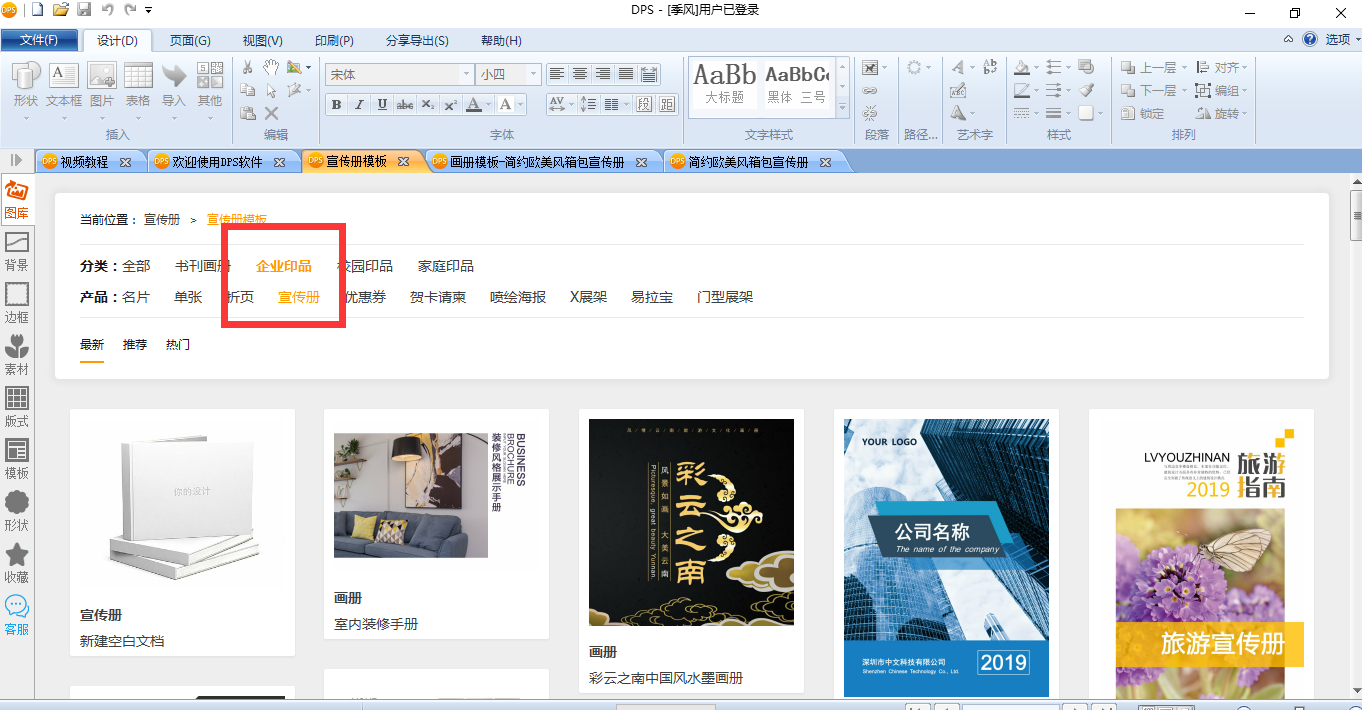Select the 校园印品 category link
Viewport: 1362px width, 710px height.
tap(365, 266)
